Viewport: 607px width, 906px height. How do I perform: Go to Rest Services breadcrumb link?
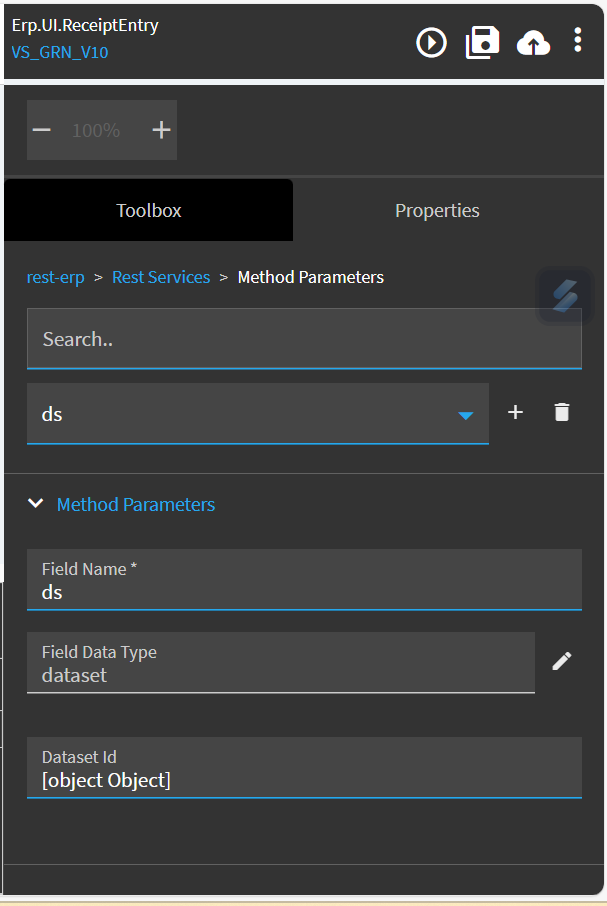point(161,277)
